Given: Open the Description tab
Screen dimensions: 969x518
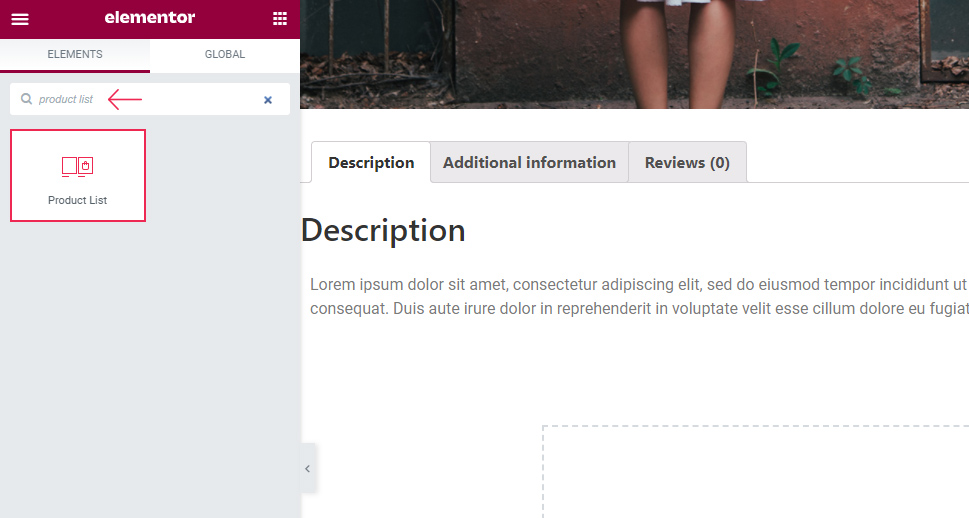Looking at the screenshot, I should click(x=371, y=163).
